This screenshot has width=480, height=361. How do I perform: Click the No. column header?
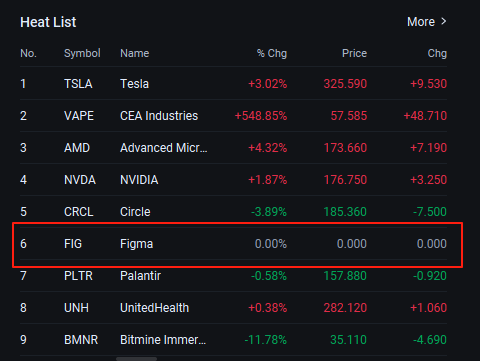click(28, 53)
